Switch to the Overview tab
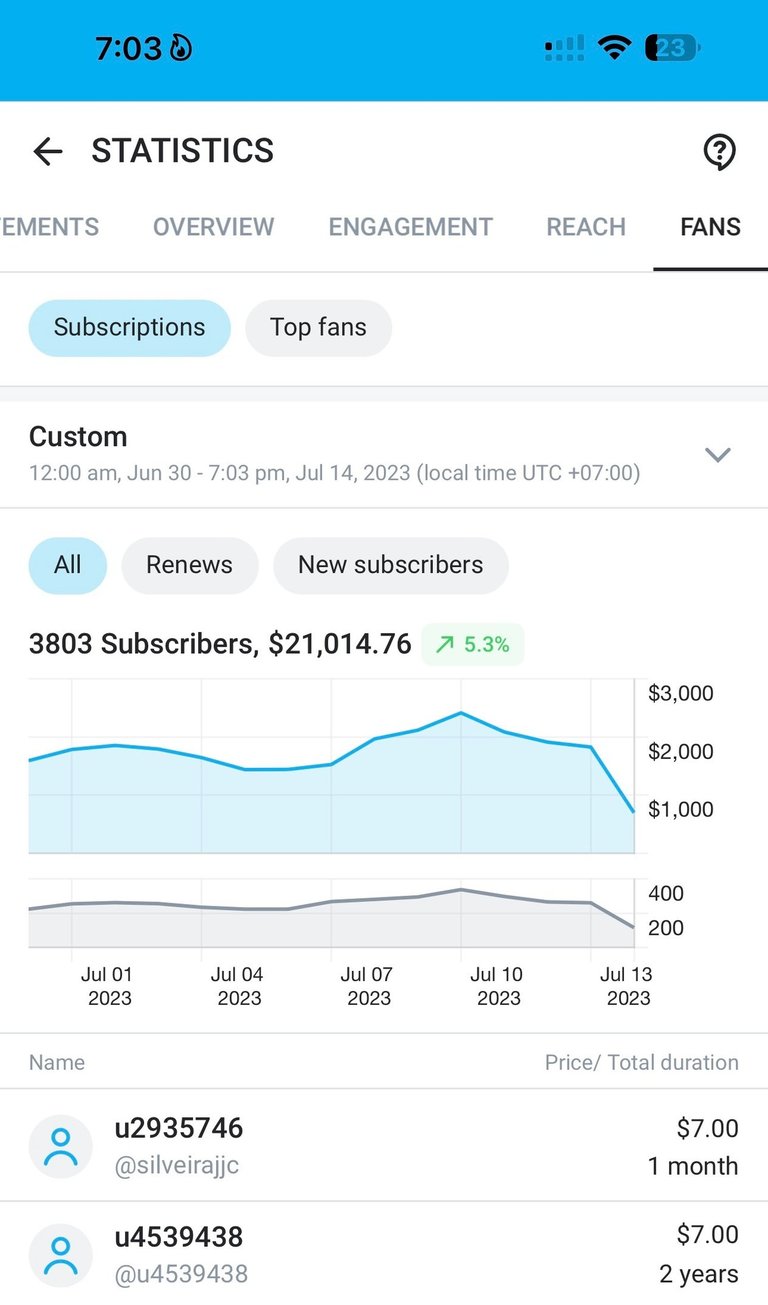Screen dimensions: 768x1305 coord(213,227)
